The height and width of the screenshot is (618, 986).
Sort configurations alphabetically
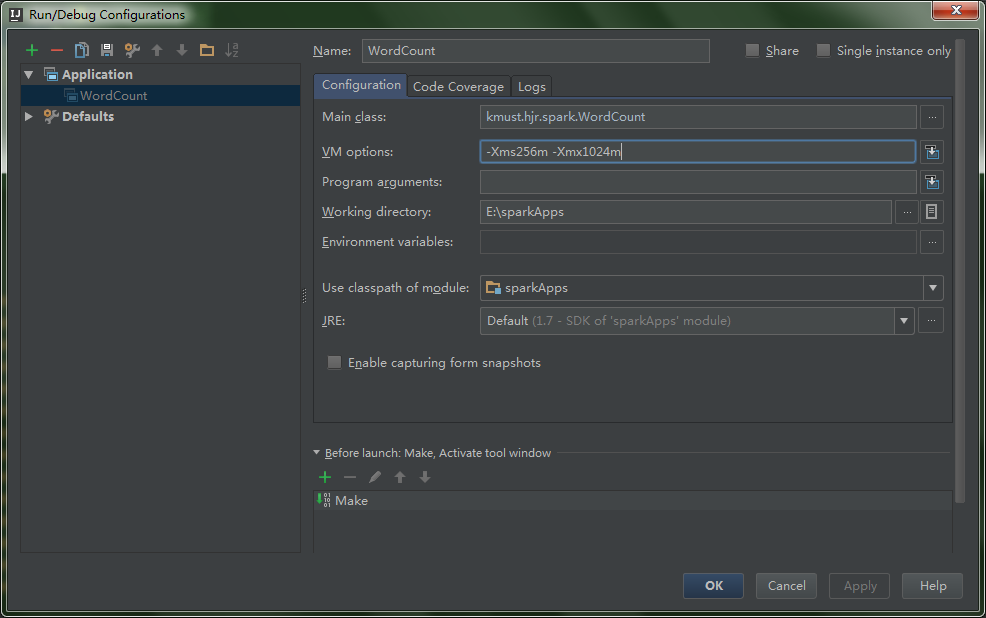click(x=231, y=49)
